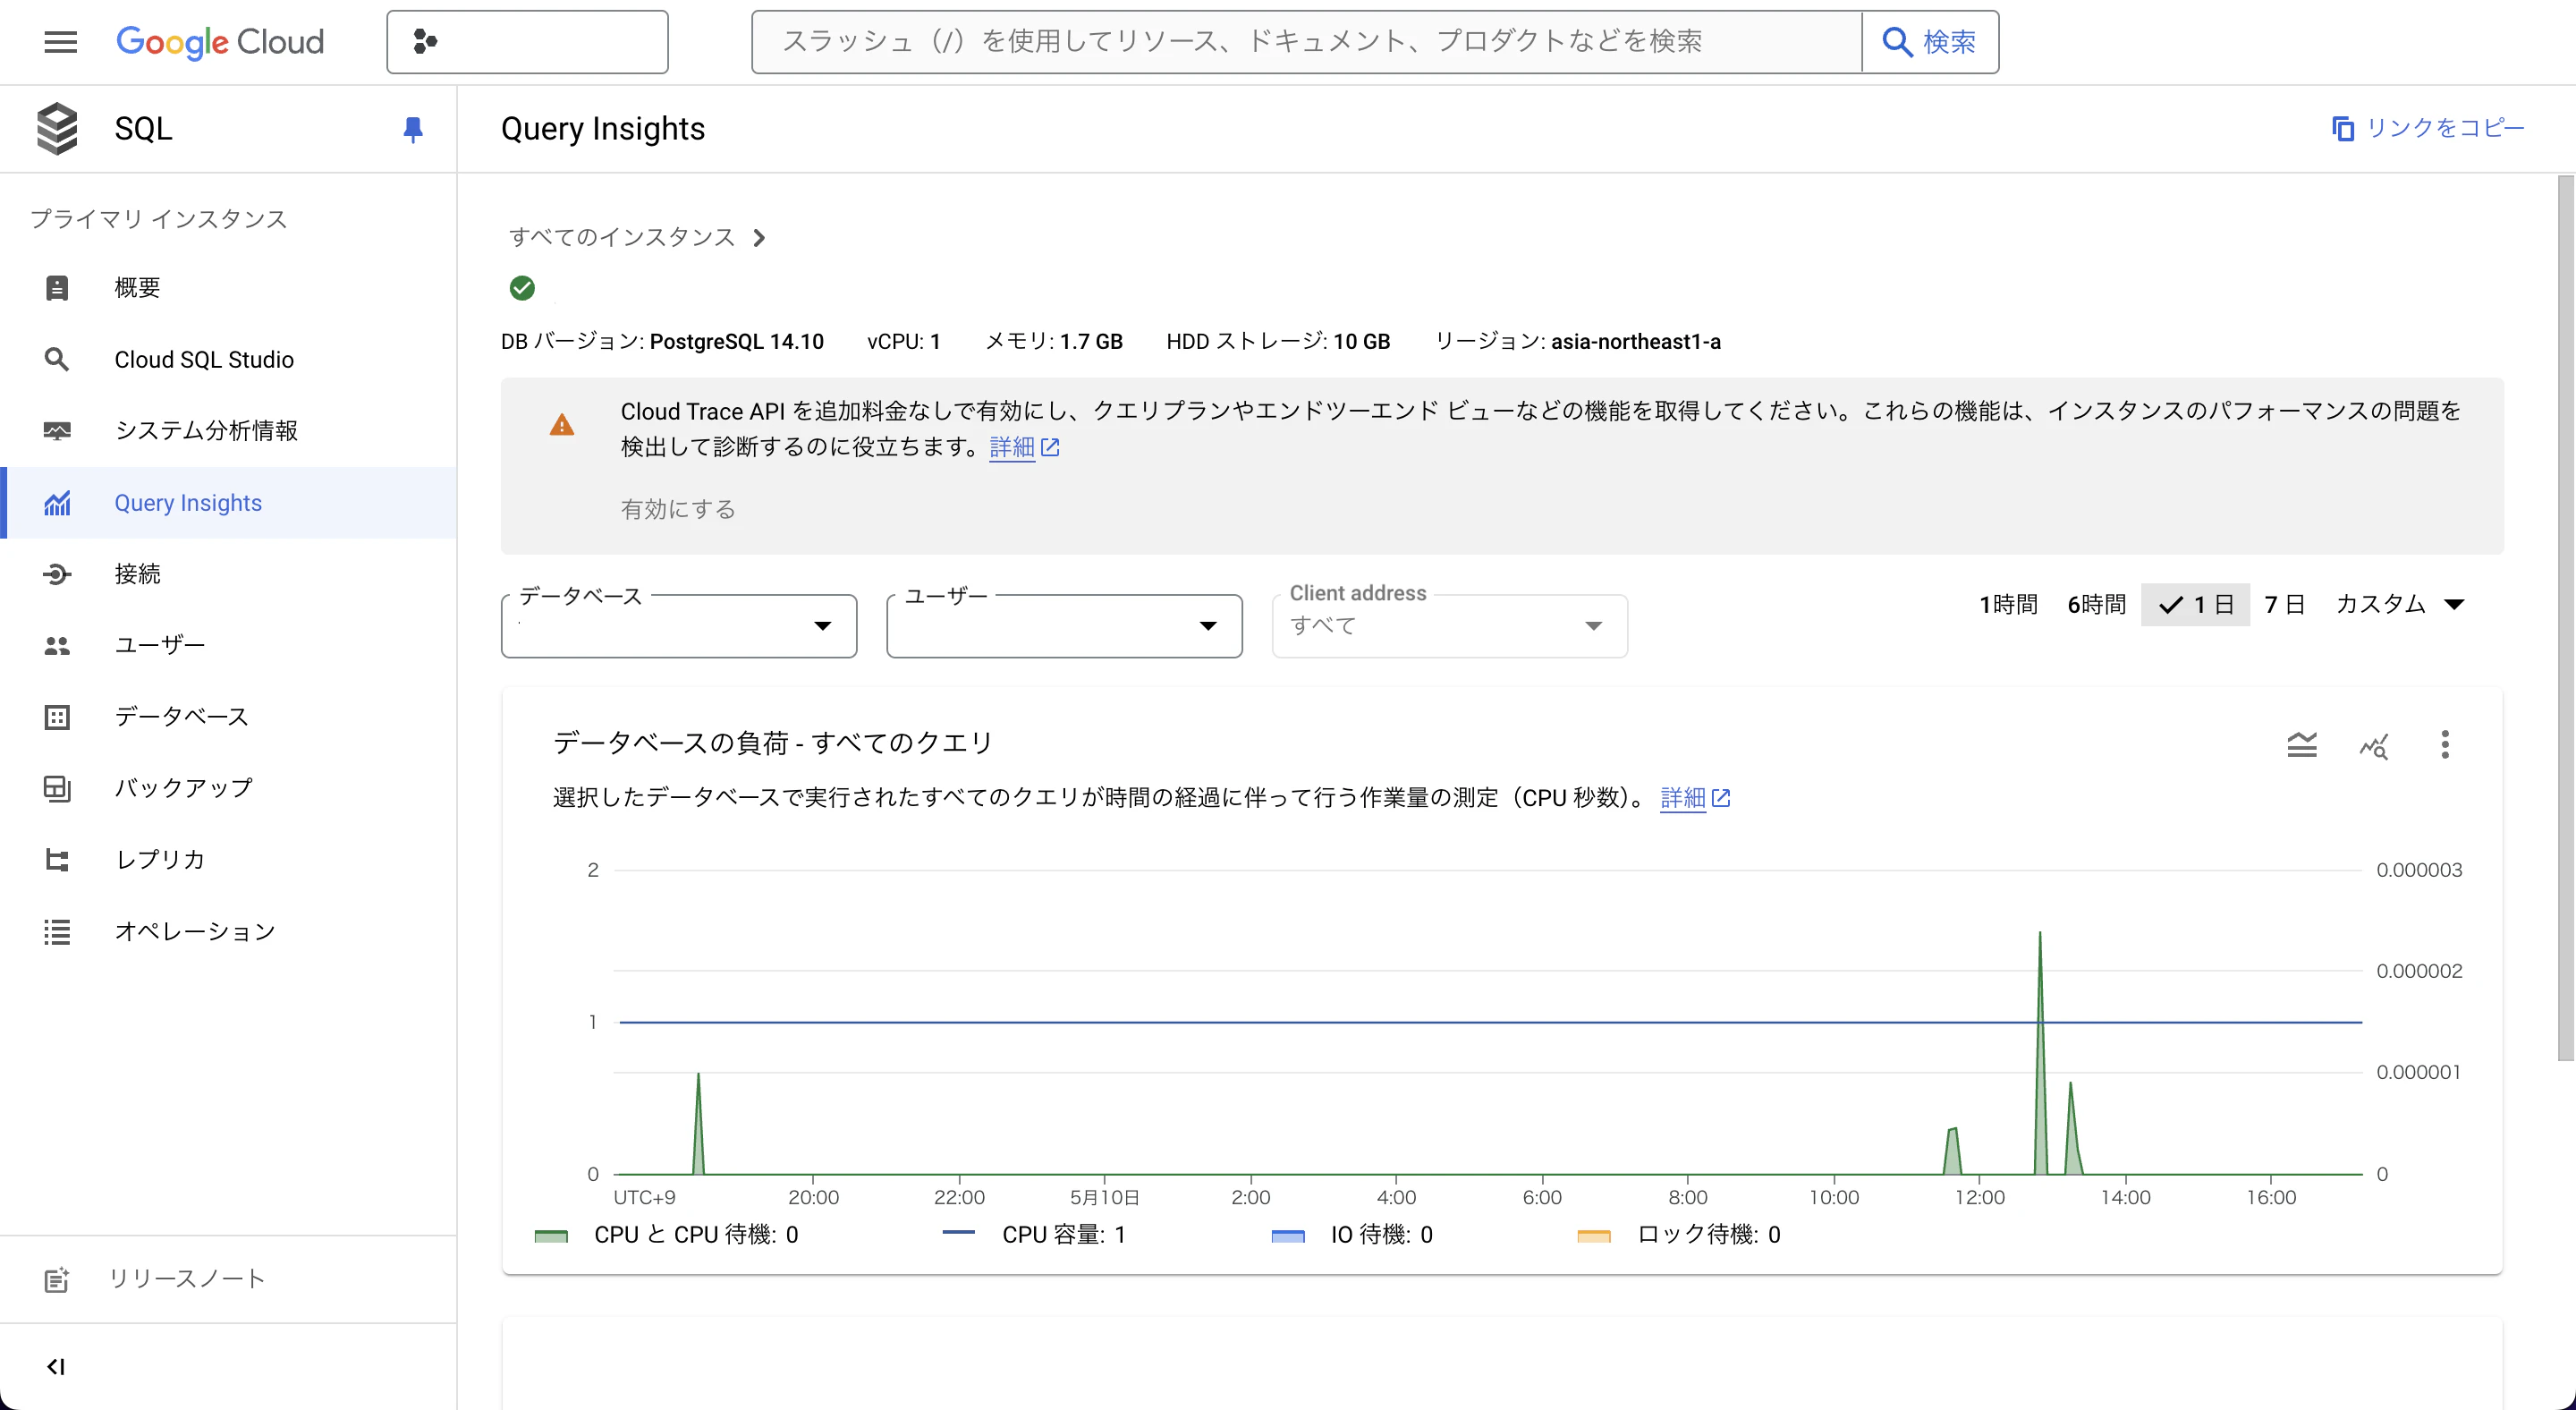Select the 7 日 time range
Viewport: 2576px width, 1410px height.
click(2284, 604)
